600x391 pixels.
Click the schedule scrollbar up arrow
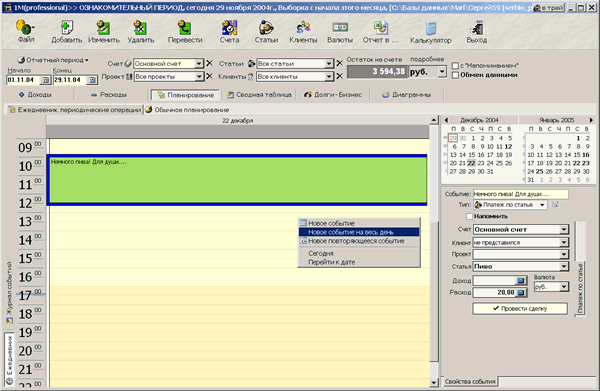pyautogui.click(x=434, y=120)
